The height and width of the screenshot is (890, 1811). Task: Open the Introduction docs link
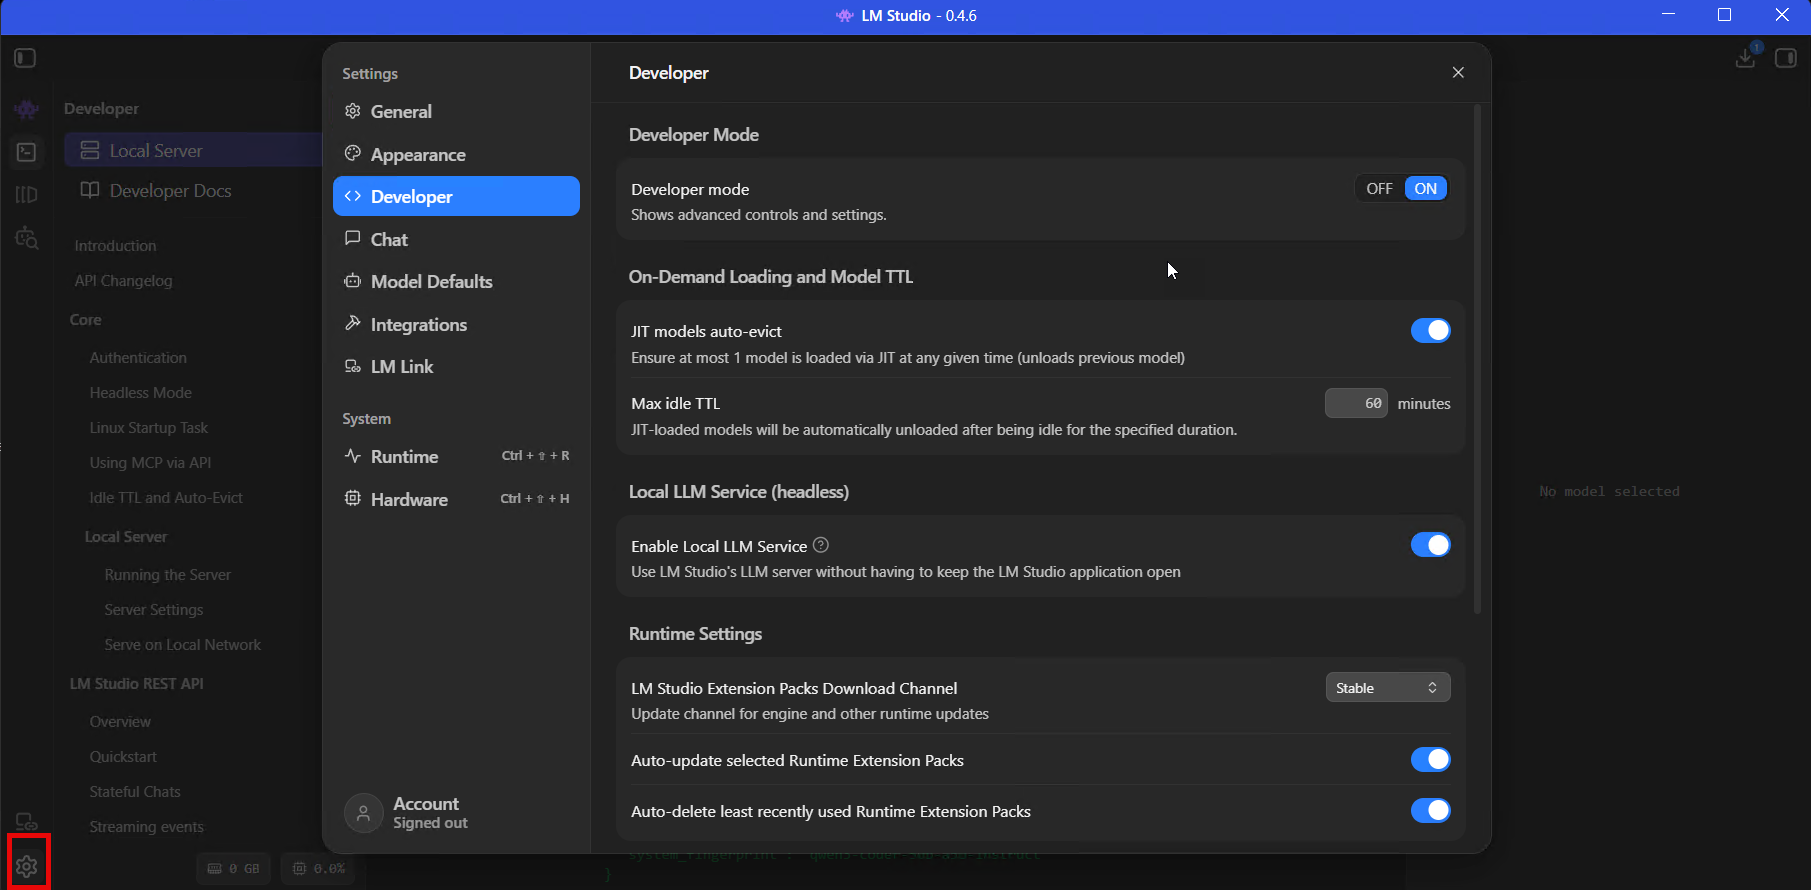click(x=115, y=245)
